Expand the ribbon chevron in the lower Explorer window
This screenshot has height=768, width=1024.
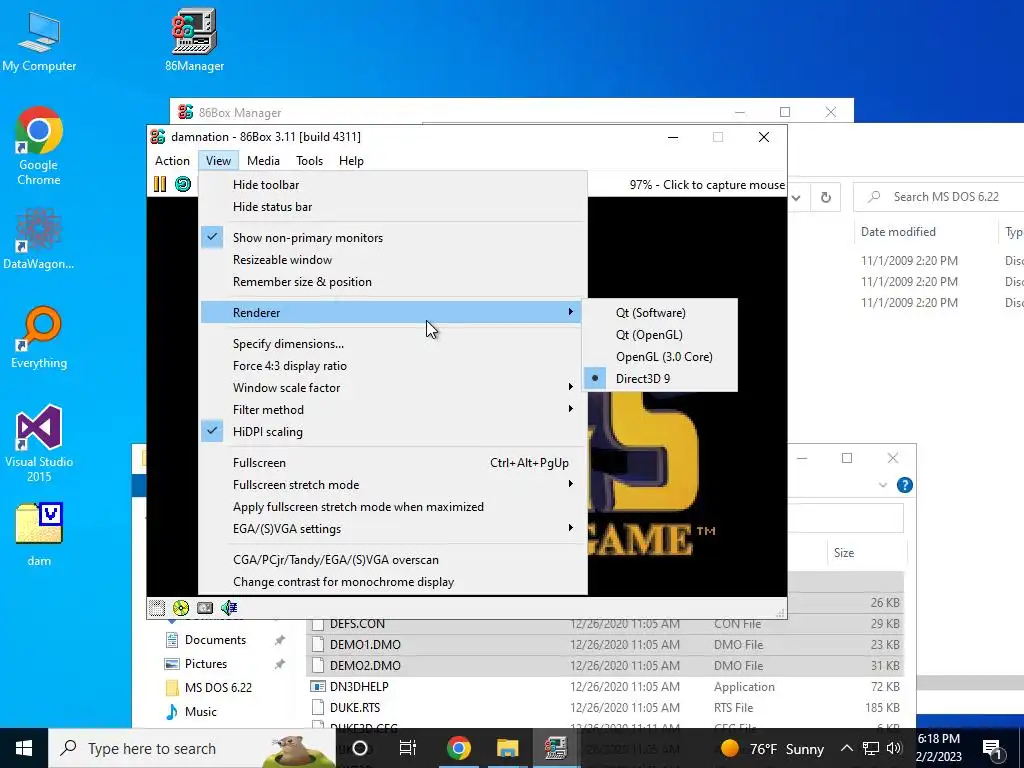click(x=883, y=485)
